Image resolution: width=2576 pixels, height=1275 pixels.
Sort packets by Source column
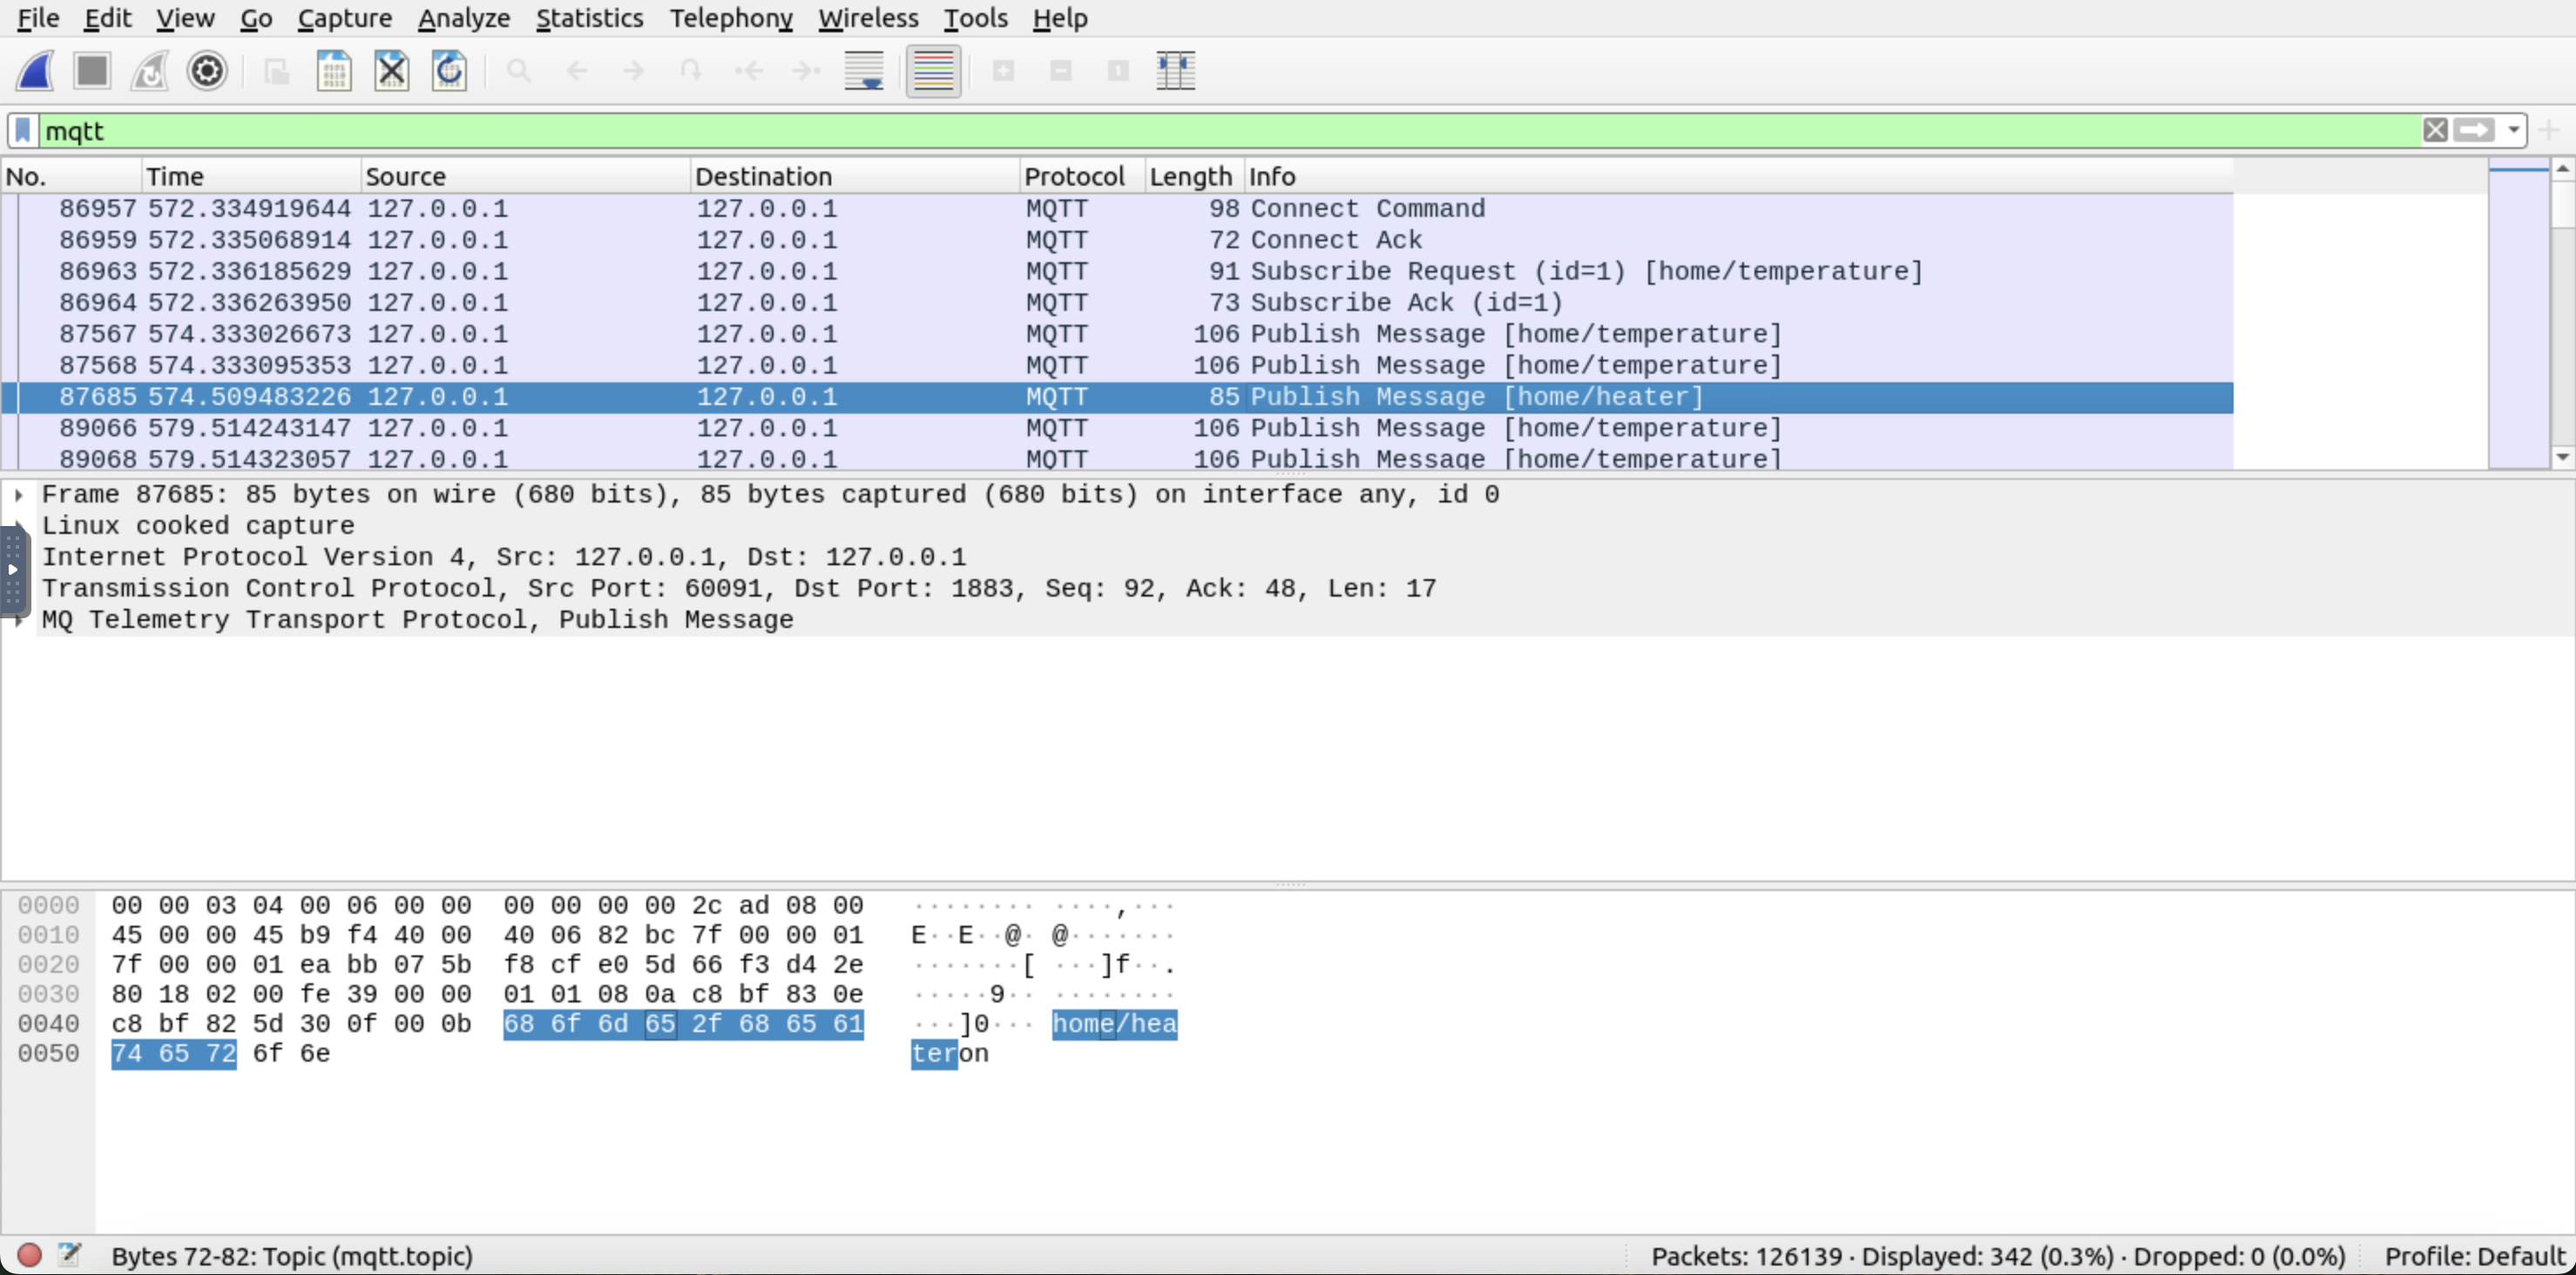click(525, 176)
